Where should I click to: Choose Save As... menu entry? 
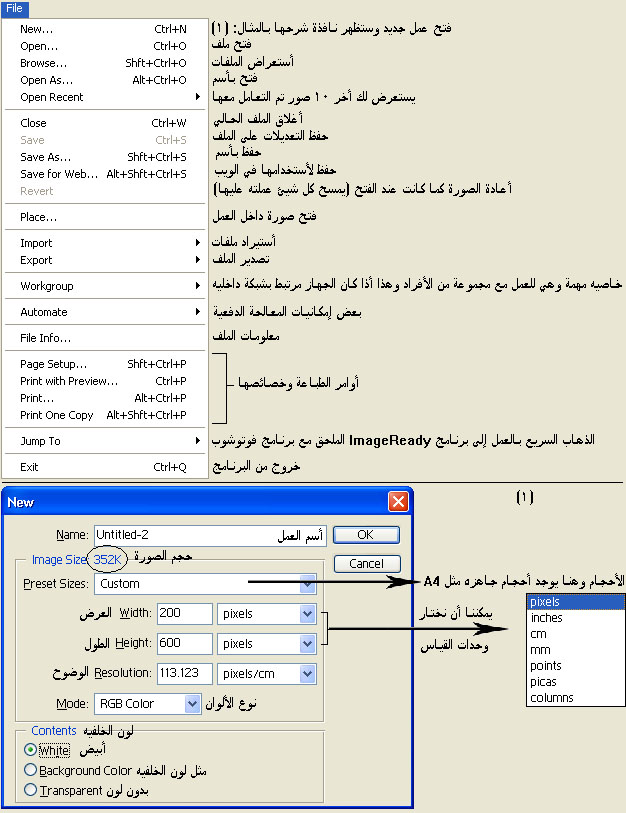point(104,157)
